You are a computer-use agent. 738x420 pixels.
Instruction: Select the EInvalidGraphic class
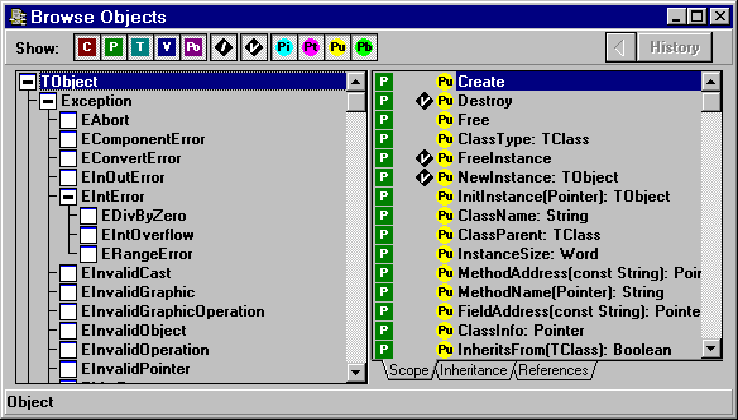point(138,292)
